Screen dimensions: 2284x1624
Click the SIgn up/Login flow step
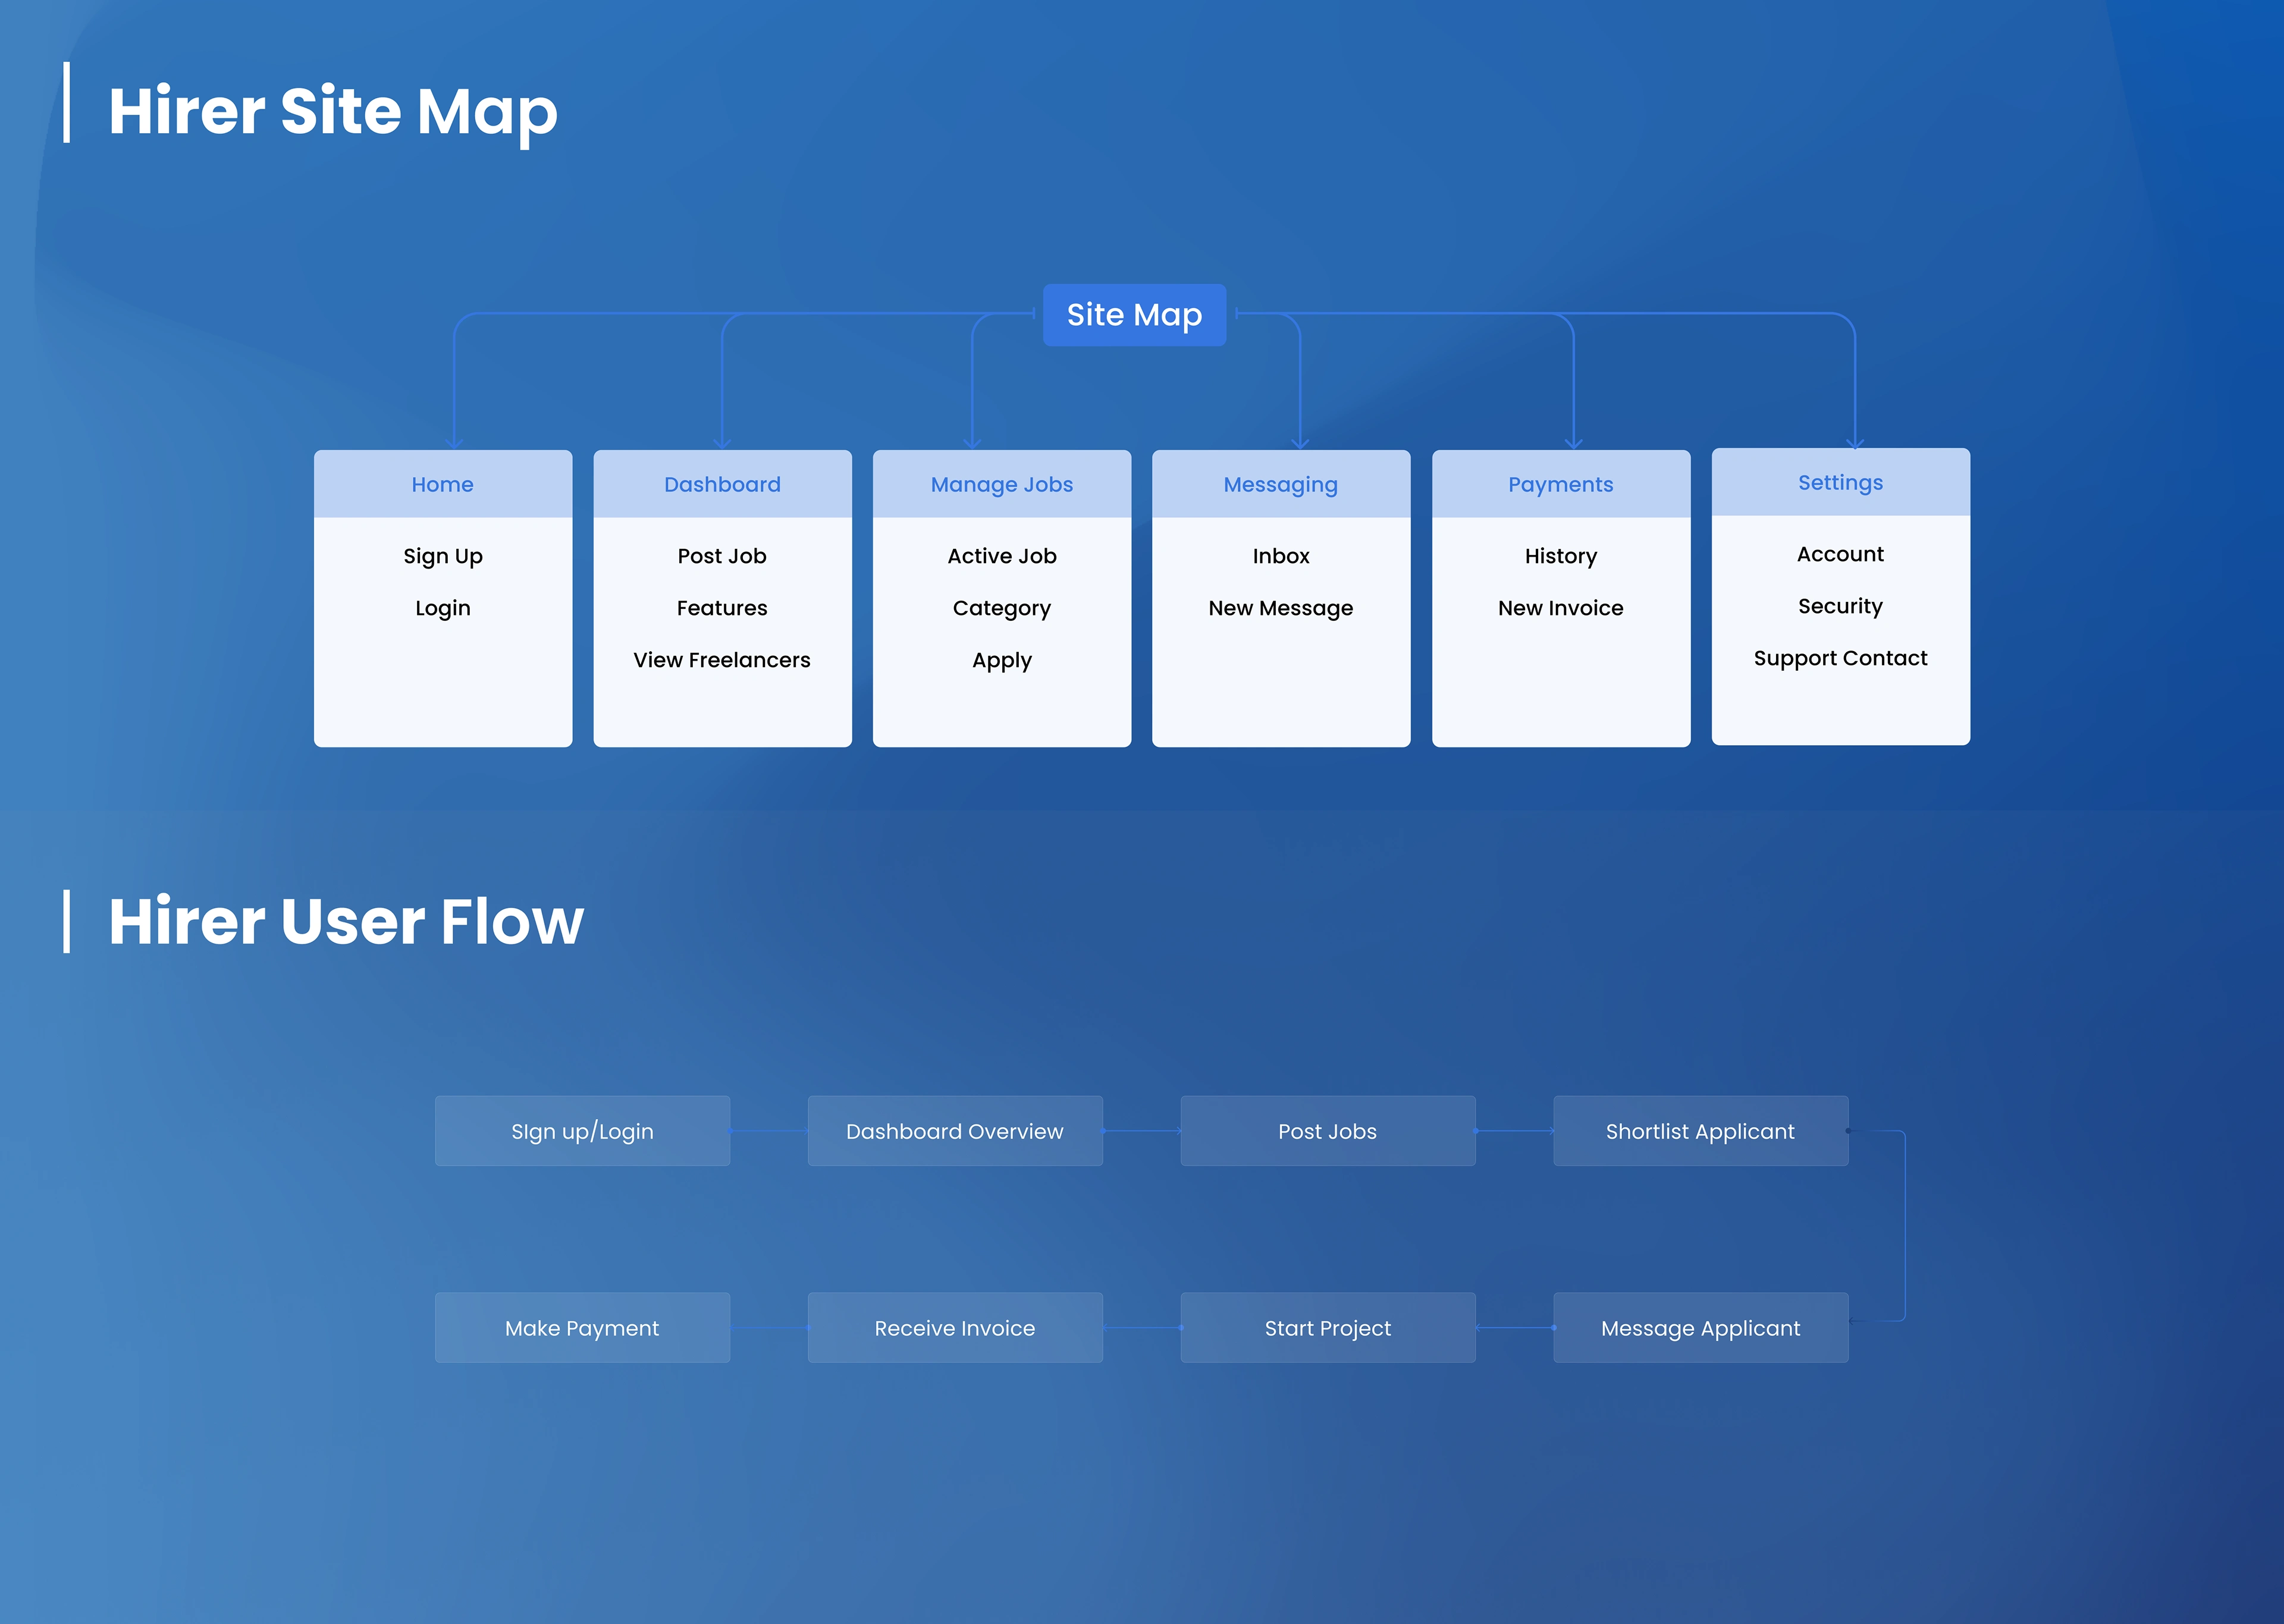click(582, 1131)
